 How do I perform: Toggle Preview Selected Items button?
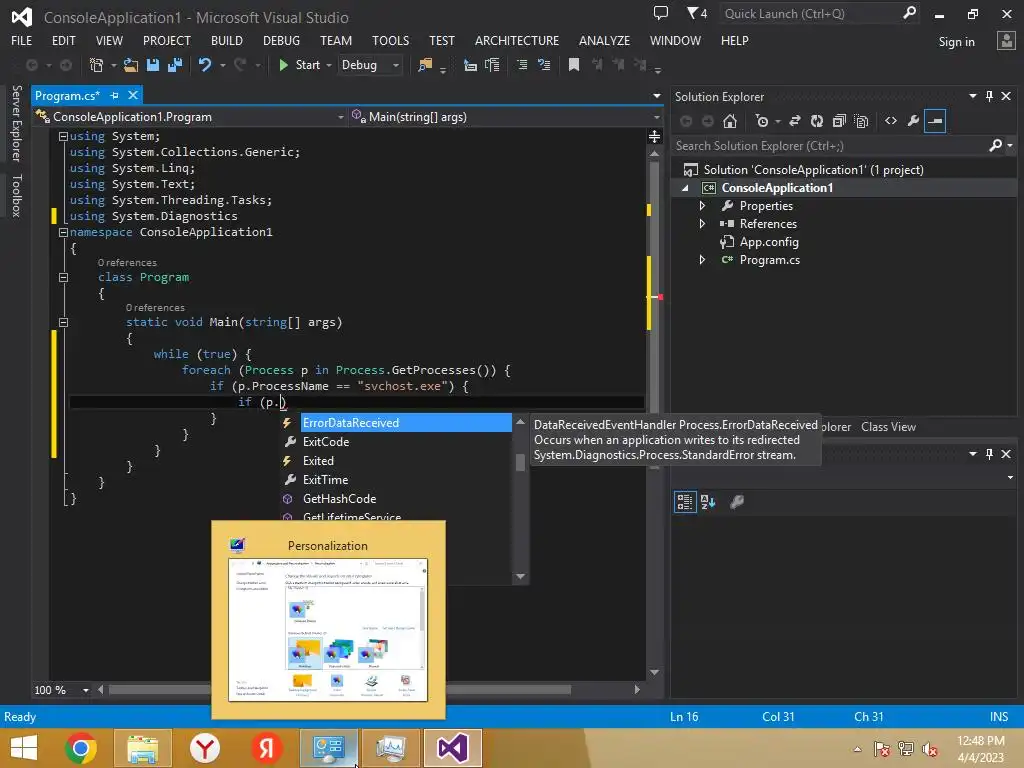click(935, 121)
